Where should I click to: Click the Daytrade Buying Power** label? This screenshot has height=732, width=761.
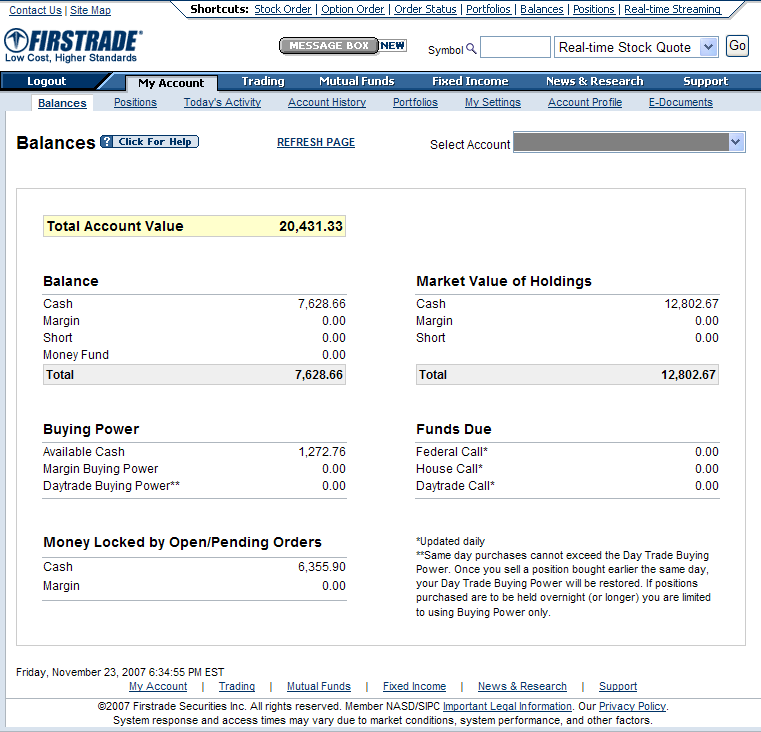(x=111, y=486)
